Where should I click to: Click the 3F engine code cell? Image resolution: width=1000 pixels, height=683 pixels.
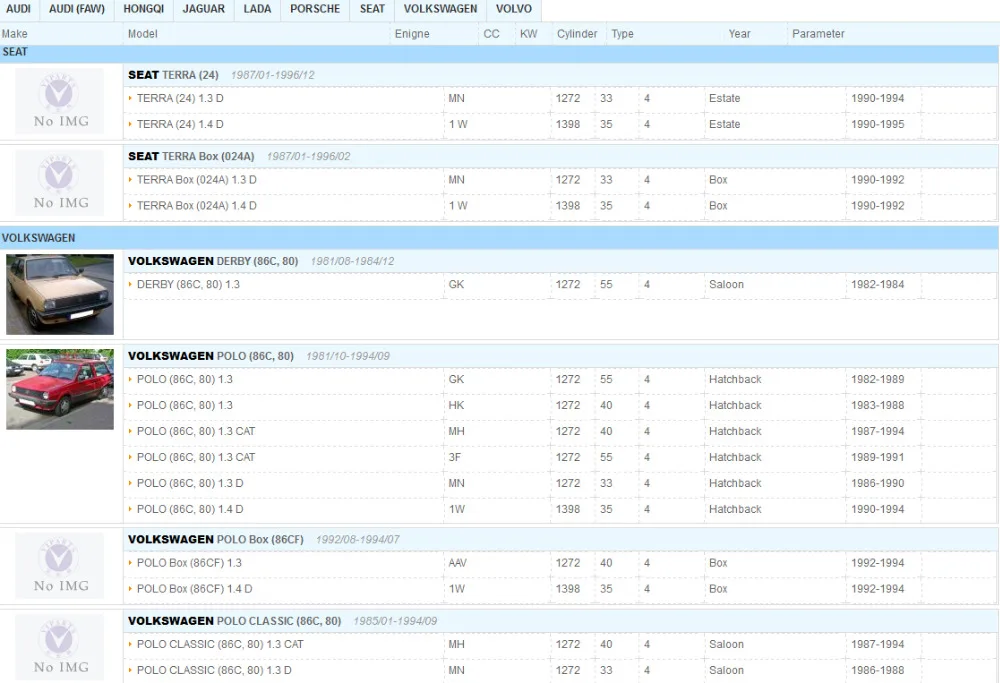tap(454, 458)
